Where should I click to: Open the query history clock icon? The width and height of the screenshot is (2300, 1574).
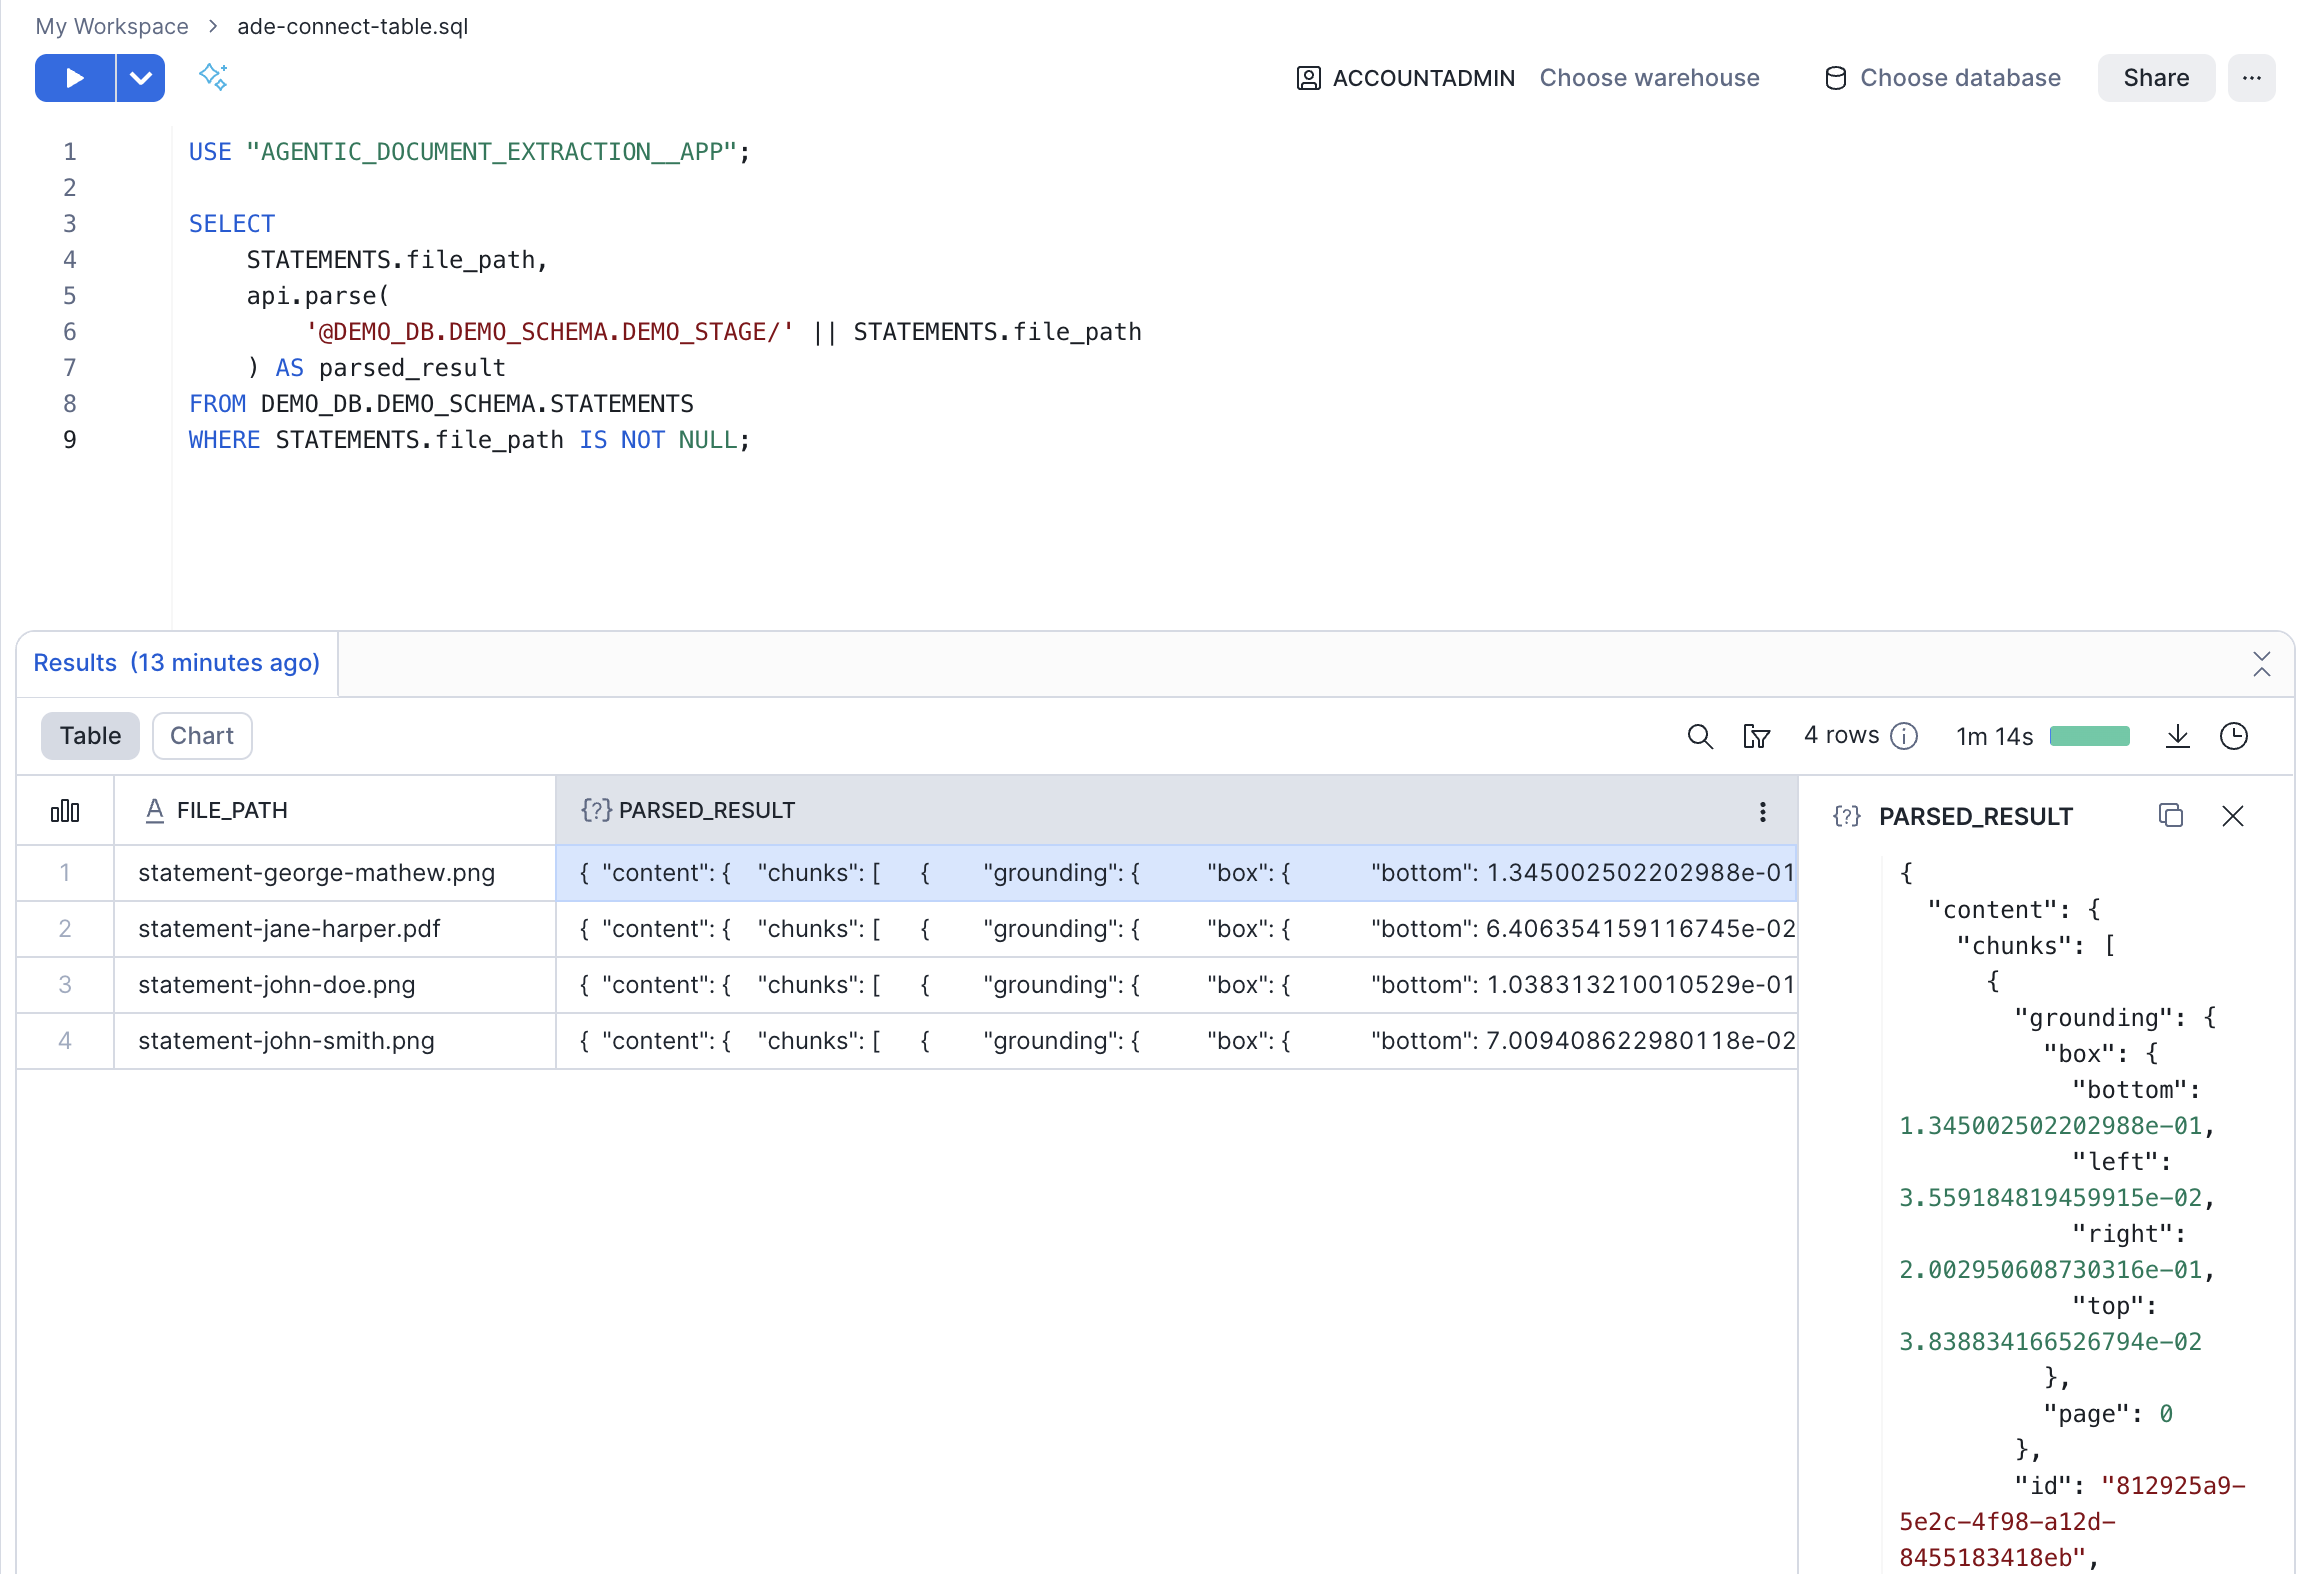click(x=2235, y=736)
